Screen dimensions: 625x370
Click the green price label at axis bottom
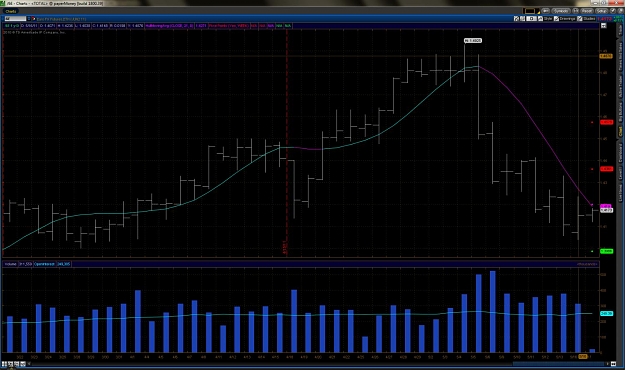click(x=606, y=251)
